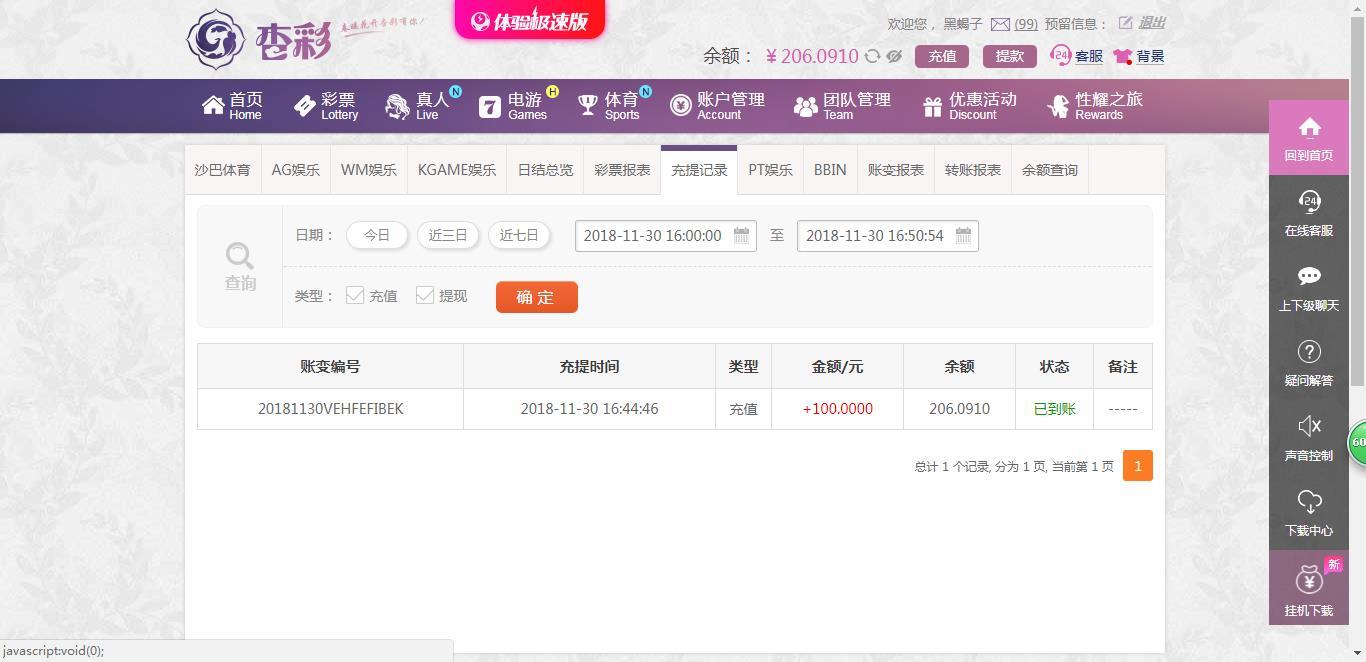1366x662 pixels.
Task: Select 近七日 date filter
Action: [519, 235]
